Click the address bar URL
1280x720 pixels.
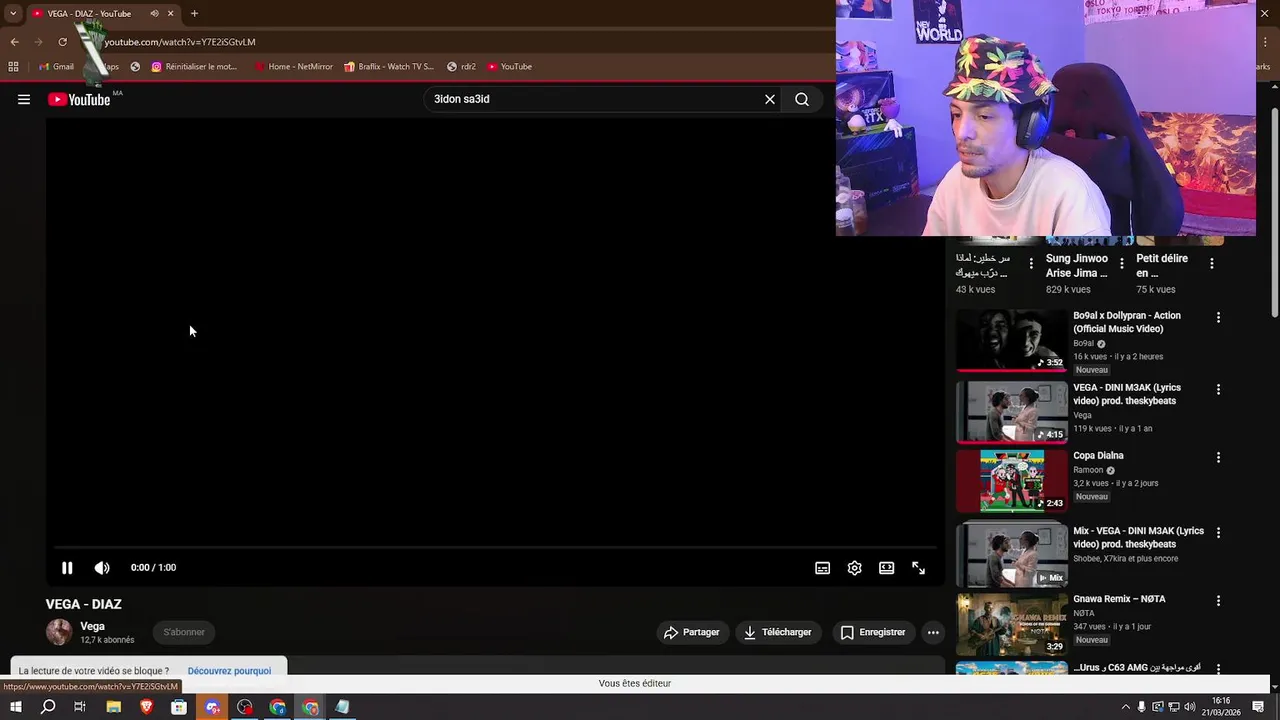tap(180, 42)
